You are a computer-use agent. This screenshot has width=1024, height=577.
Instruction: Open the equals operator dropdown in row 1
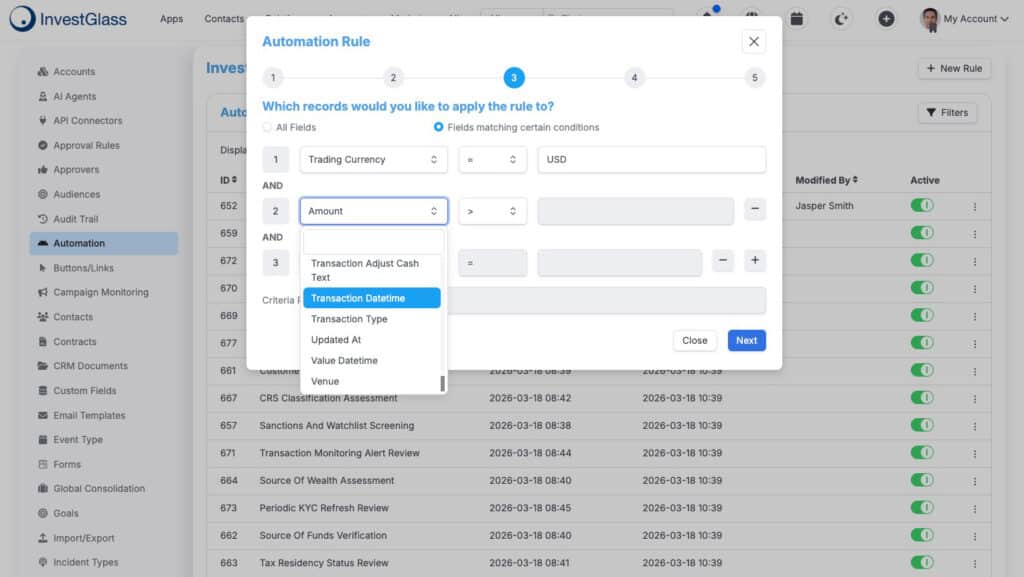[x=492, y=160]
